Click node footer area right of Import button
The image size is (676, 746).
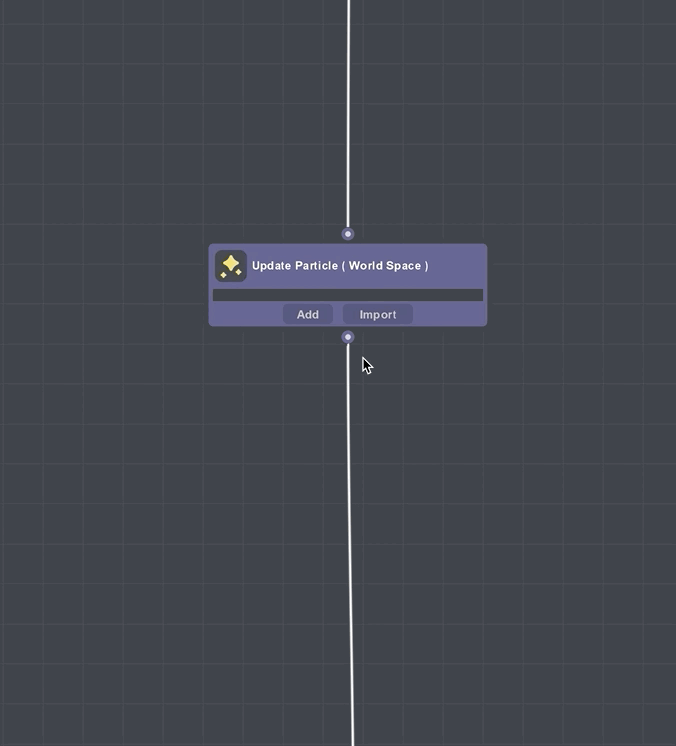(x=450, y=314)
